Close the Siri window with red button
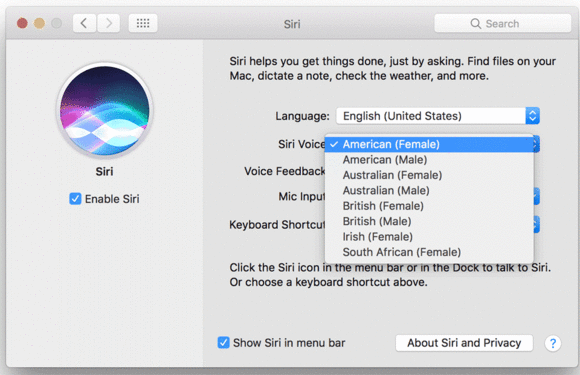This screenshot has width=580, height=375. tap(22, 24)
